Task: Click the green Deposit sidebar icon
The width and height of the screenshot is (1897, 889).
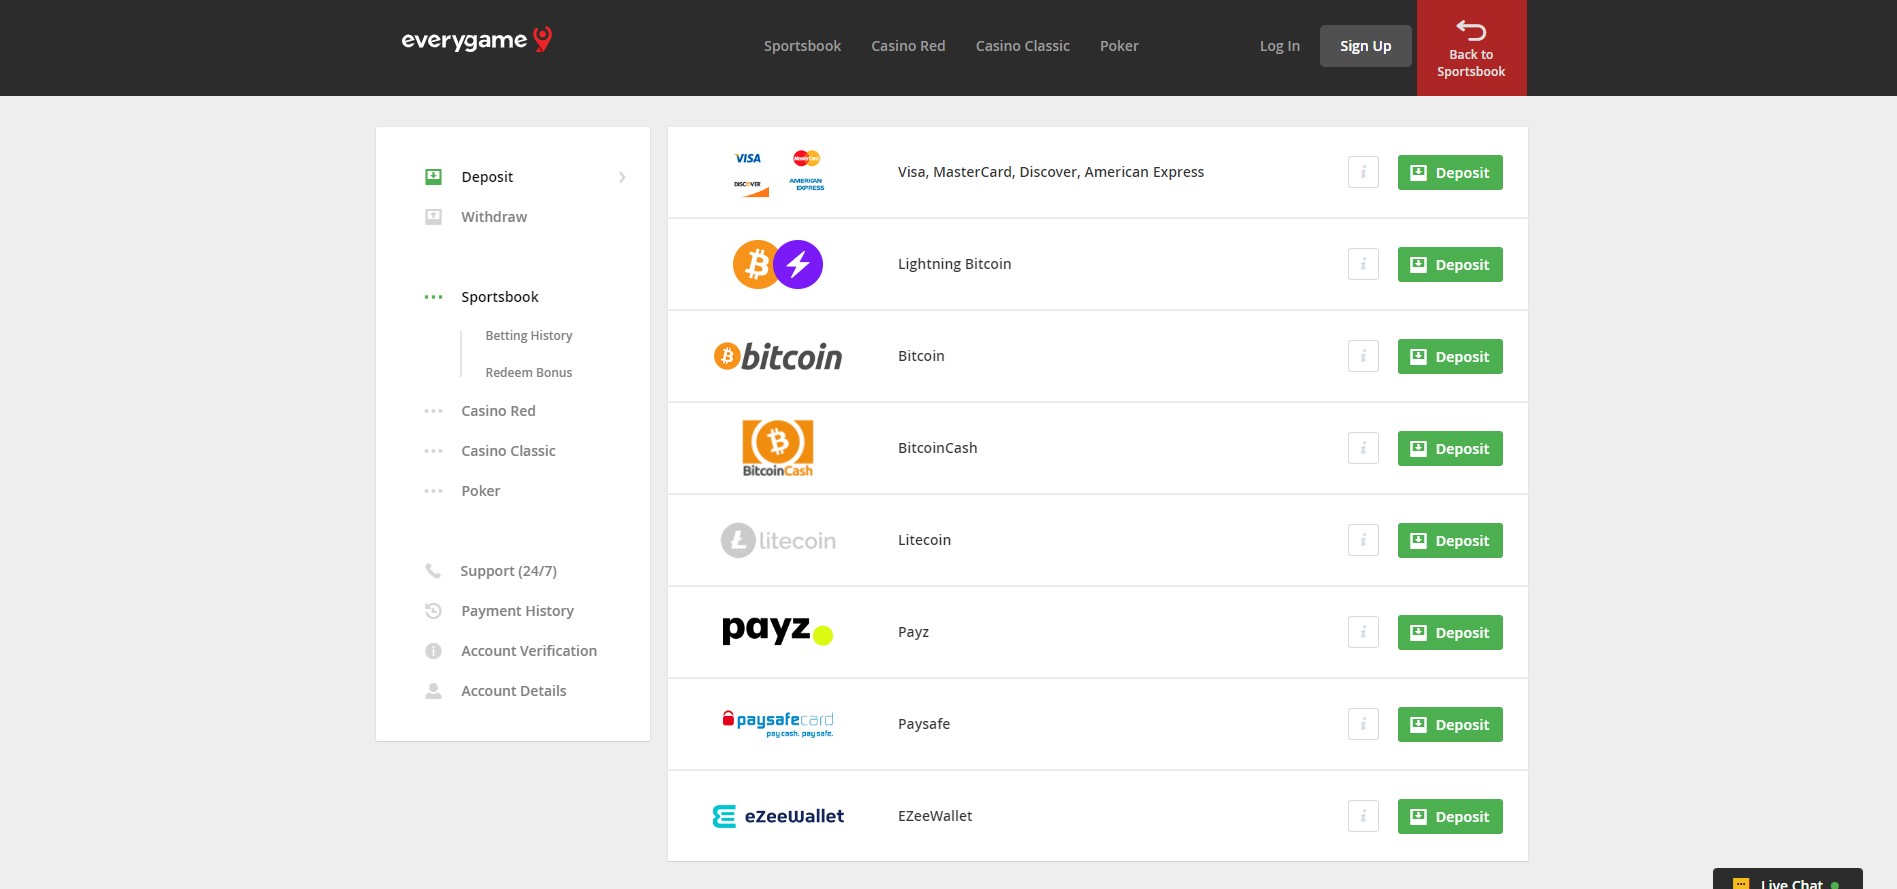Action: point(433,177)
